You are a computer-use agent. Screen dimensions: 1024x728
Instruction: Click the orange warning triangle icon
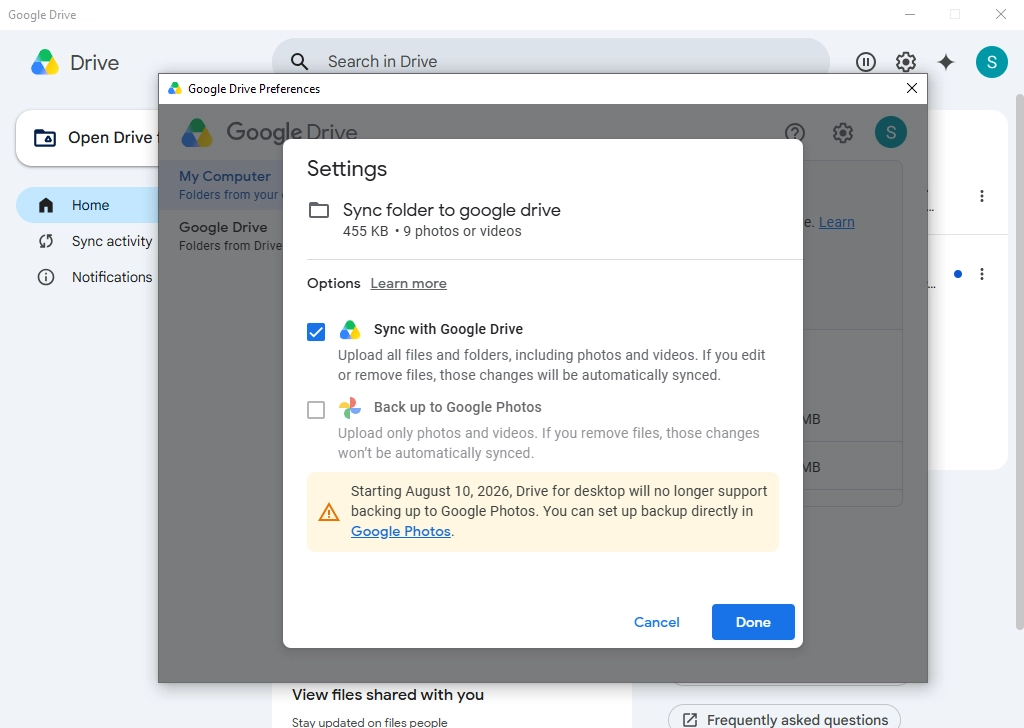tap(328, 512)
